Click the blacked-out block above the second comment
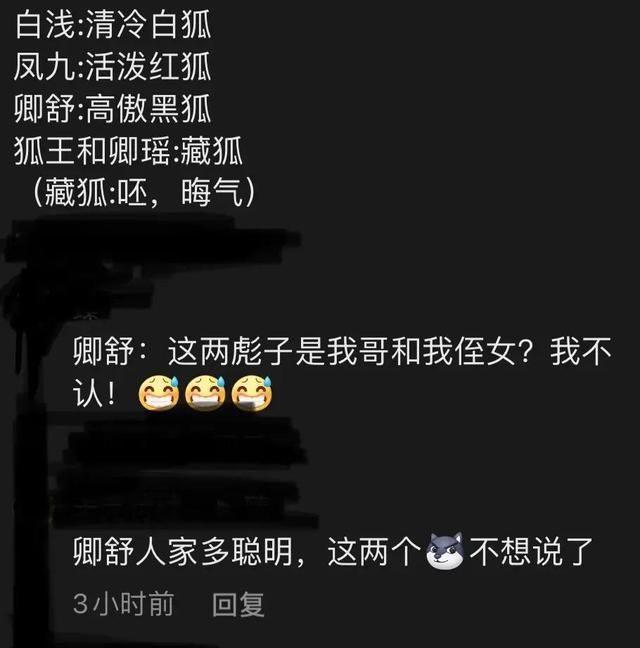Viewport: 640px width, 648px height. (186, 471)
